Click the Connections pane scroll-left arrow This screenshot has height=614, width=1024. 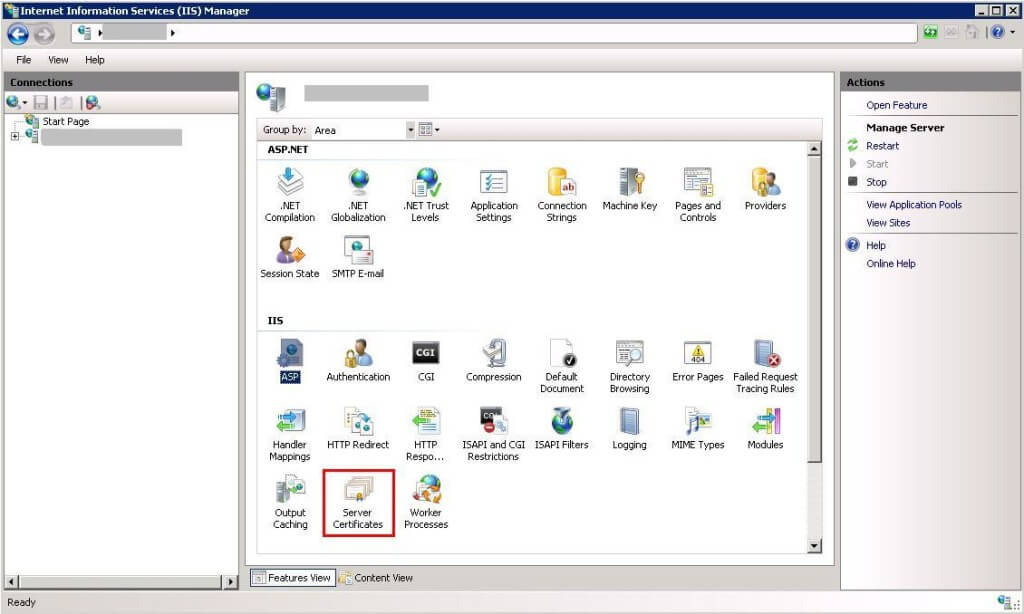tap(12, 581)
